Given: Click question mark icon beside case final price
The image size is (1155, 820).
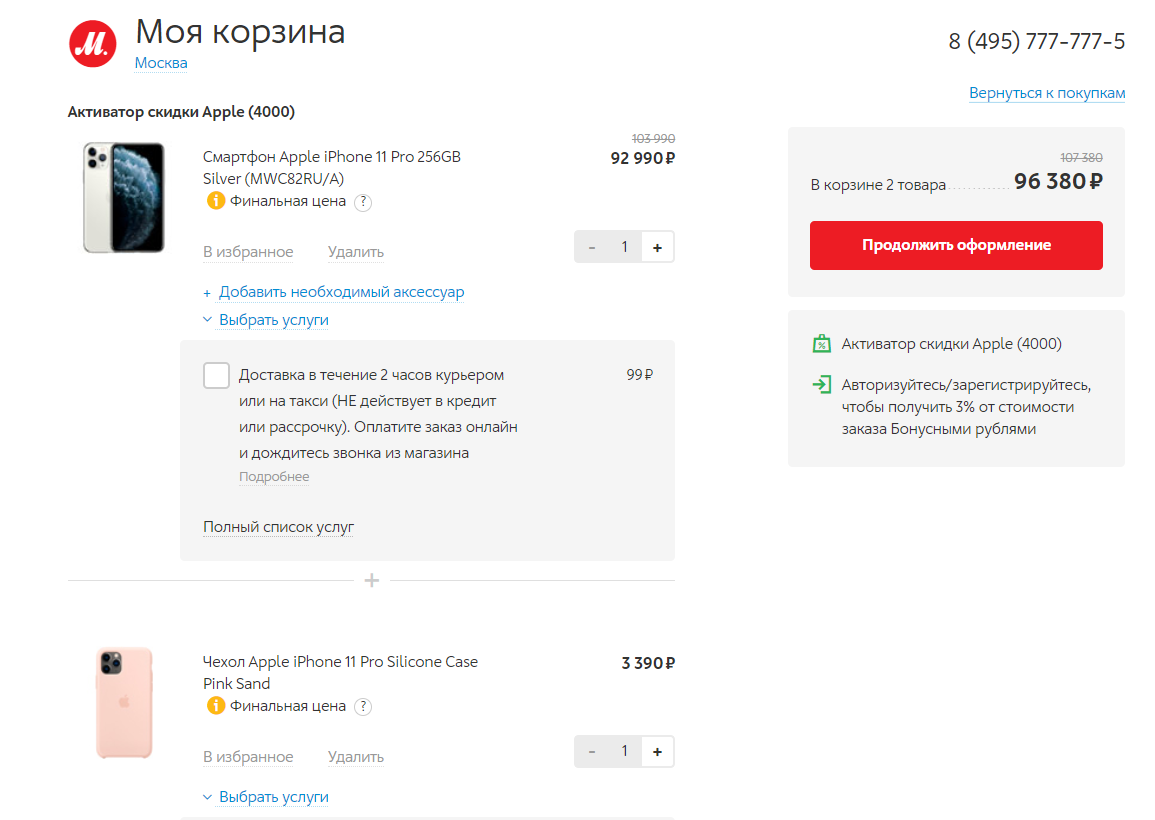Looking at the screenshot, I should 363,707.
